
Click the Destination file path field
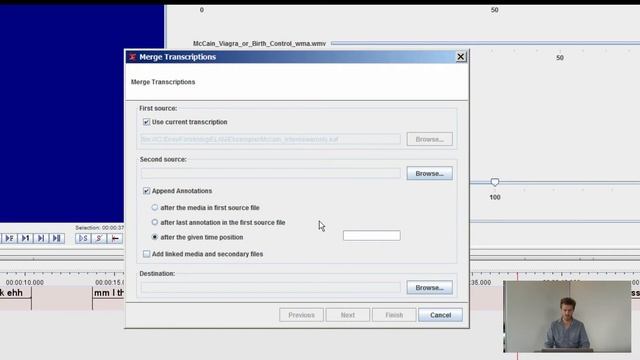(x=271, y=287)
